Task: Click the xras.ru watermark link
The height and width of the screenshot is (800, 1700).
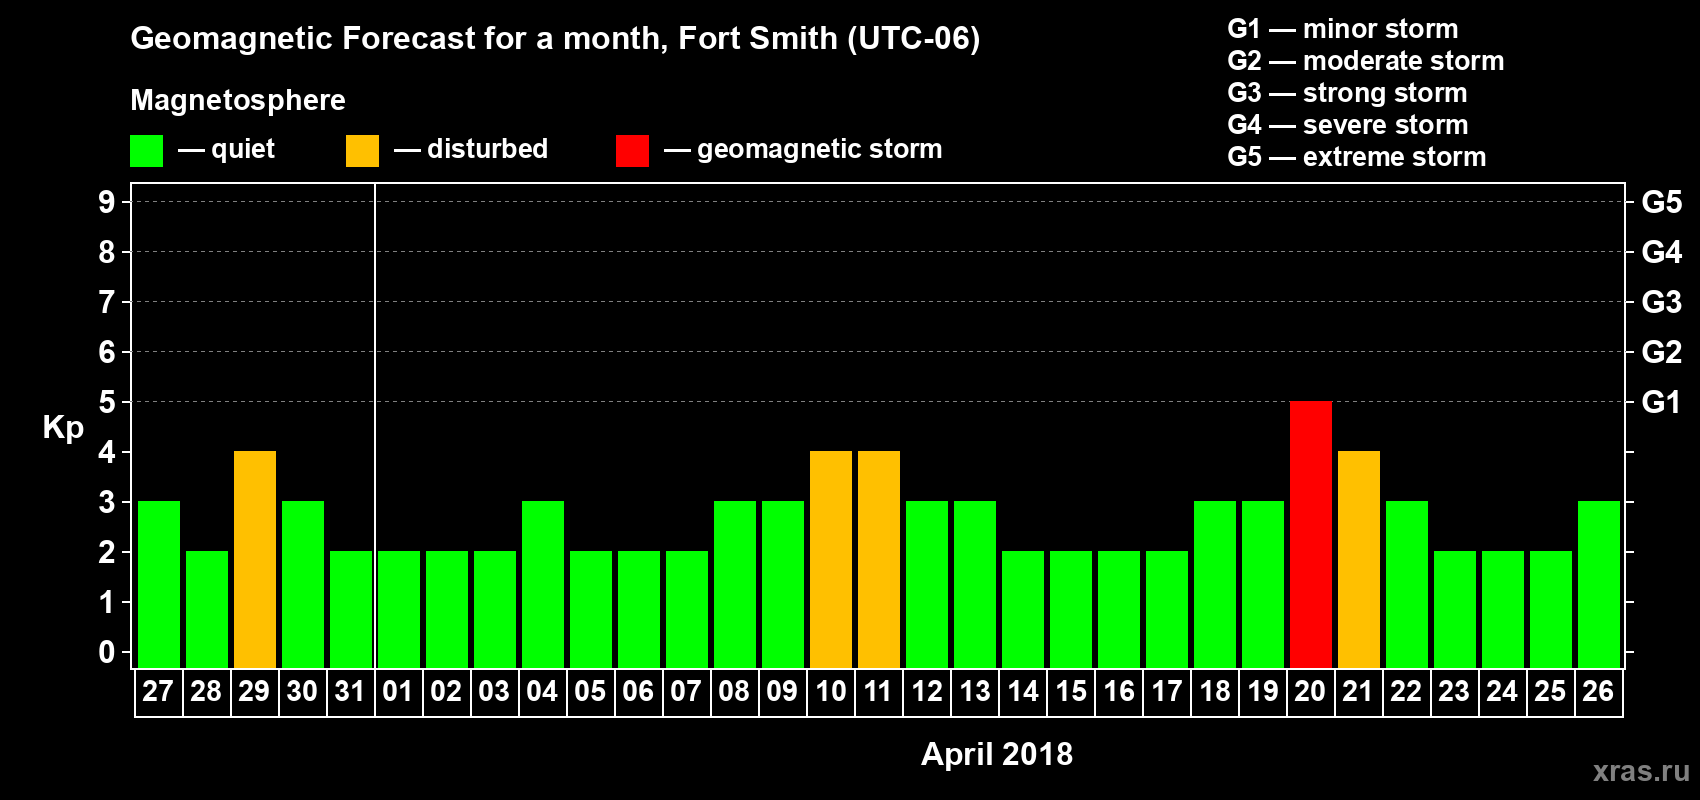Action: [x=1640, y=771]
